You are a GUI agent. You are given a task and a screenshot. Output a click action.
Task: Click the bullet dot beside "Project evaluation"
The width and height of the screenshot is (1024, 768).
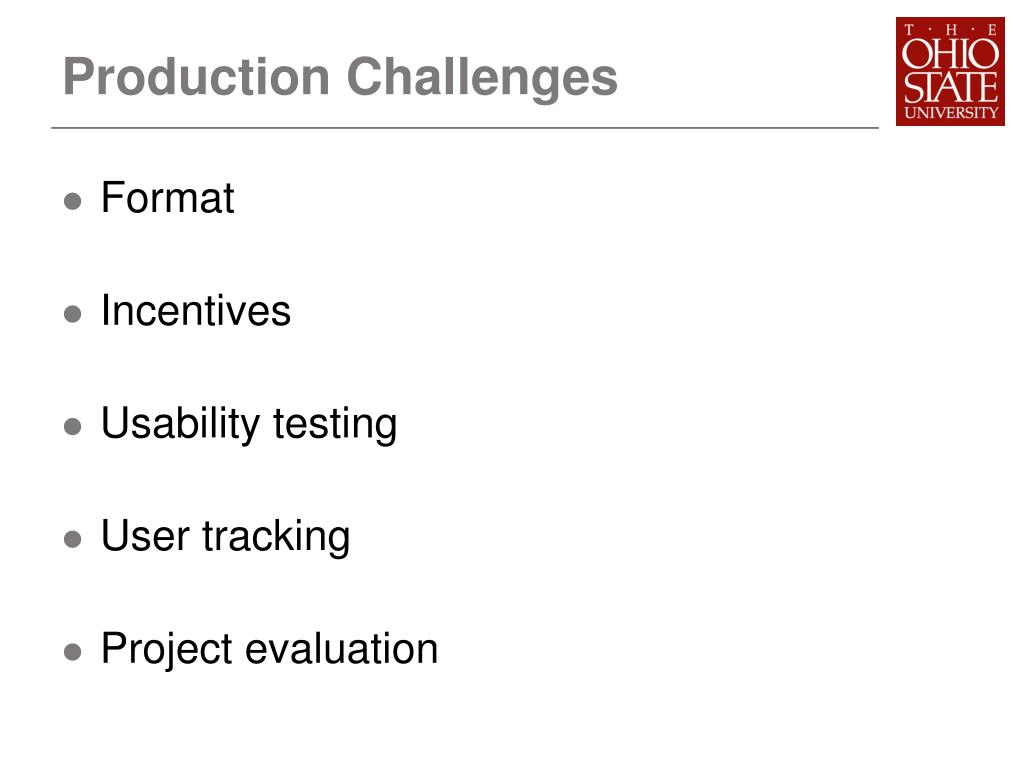pyautogui.click(x=72, y=653)
